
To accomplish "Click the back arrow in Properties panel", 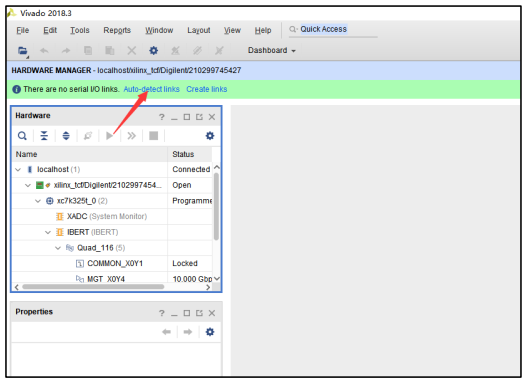I will point(166,332).
